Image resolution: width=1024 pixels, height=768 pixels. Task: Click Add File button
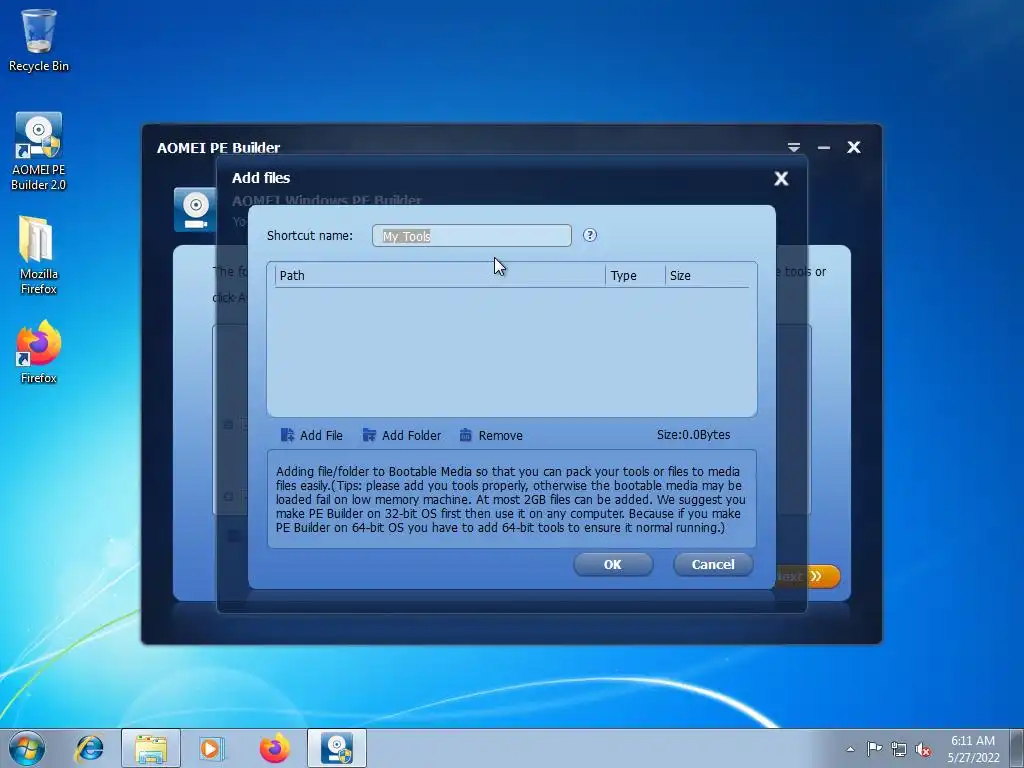[x=312, y=435]
